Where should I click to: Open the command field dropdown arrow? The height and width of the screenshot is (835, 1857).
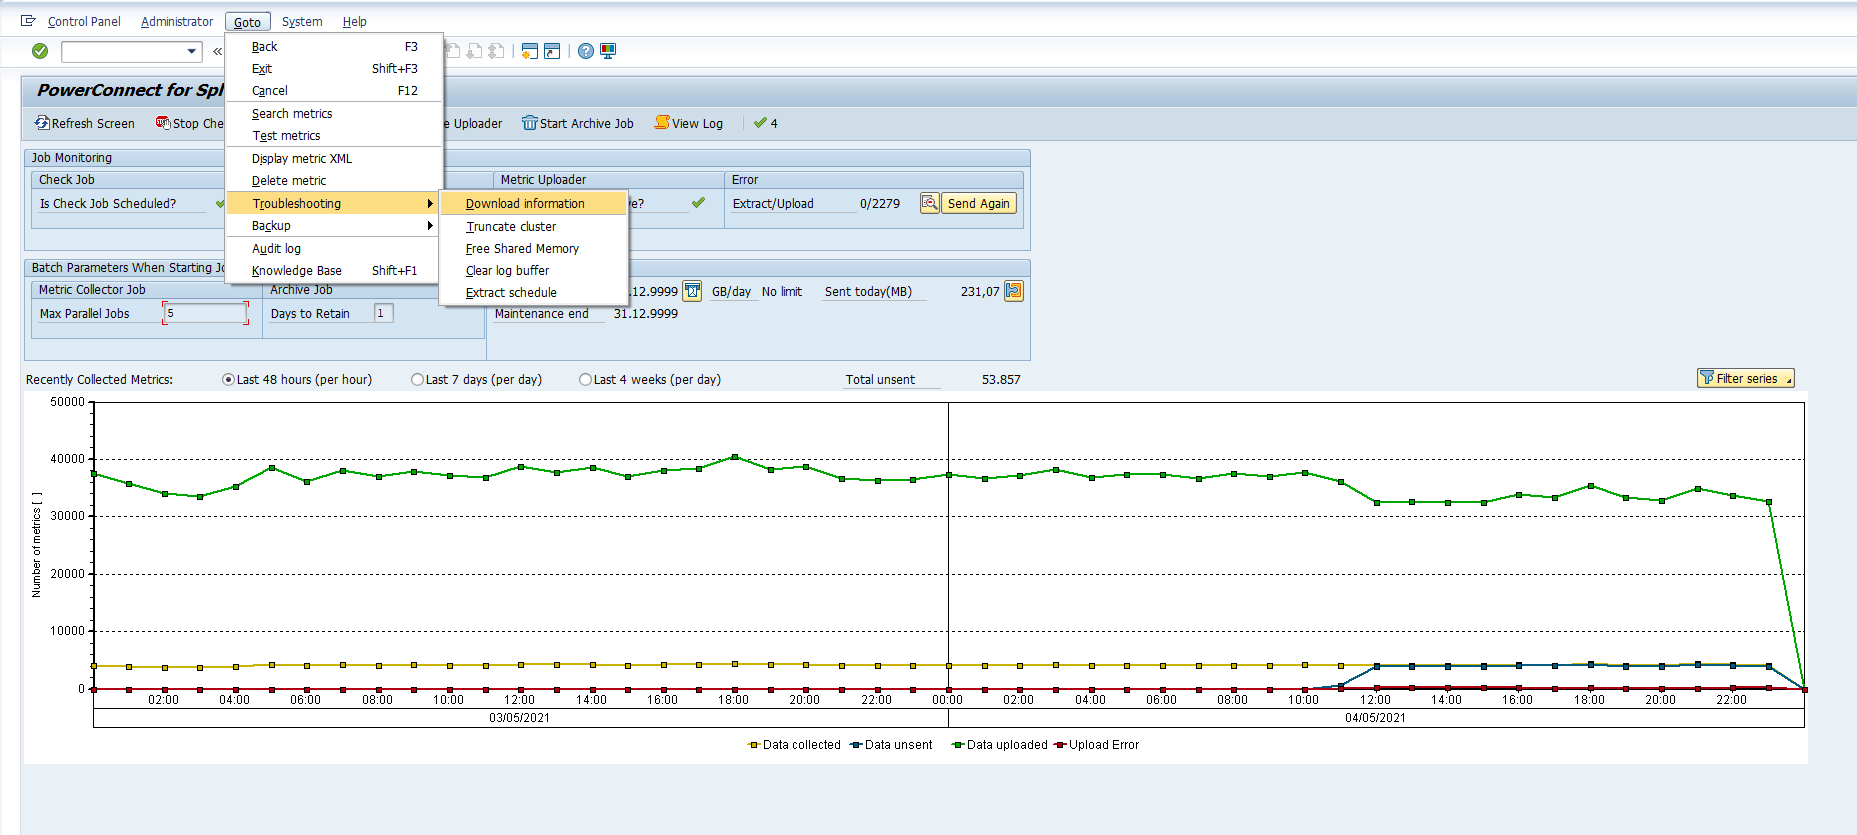[192, 51]
